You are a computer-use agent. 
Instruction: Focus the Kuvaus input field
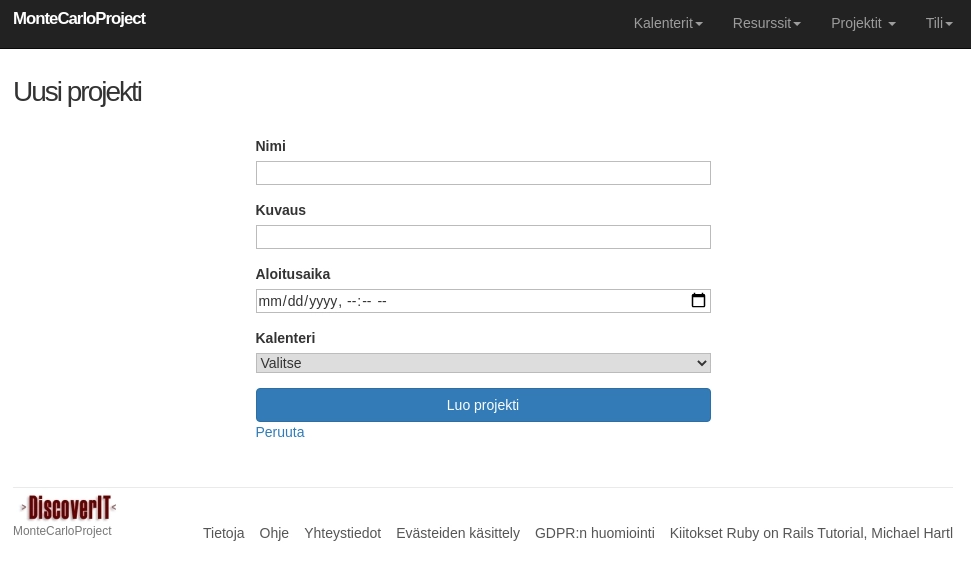(482, 237)
